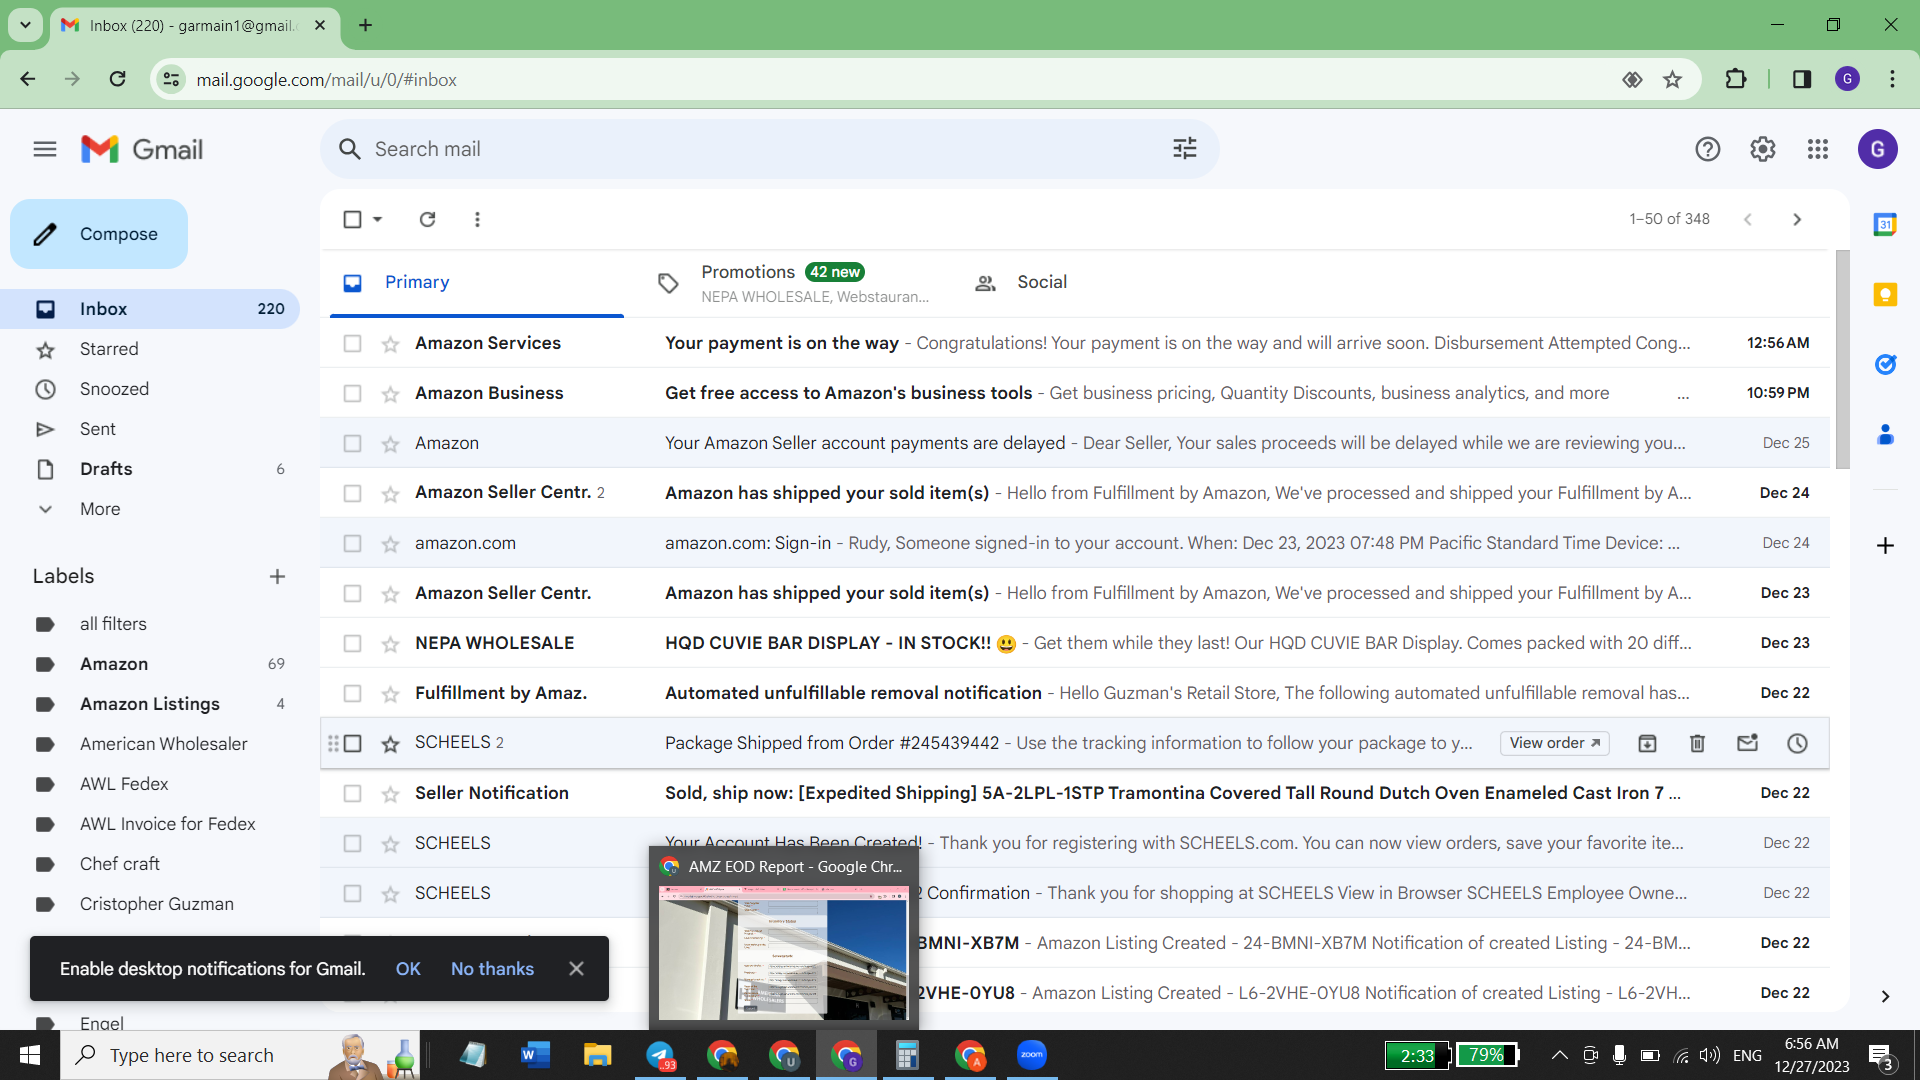Click the inbox vertical scrollbar
This screenshot has width=1920, height=1080.
(1842, 360)
